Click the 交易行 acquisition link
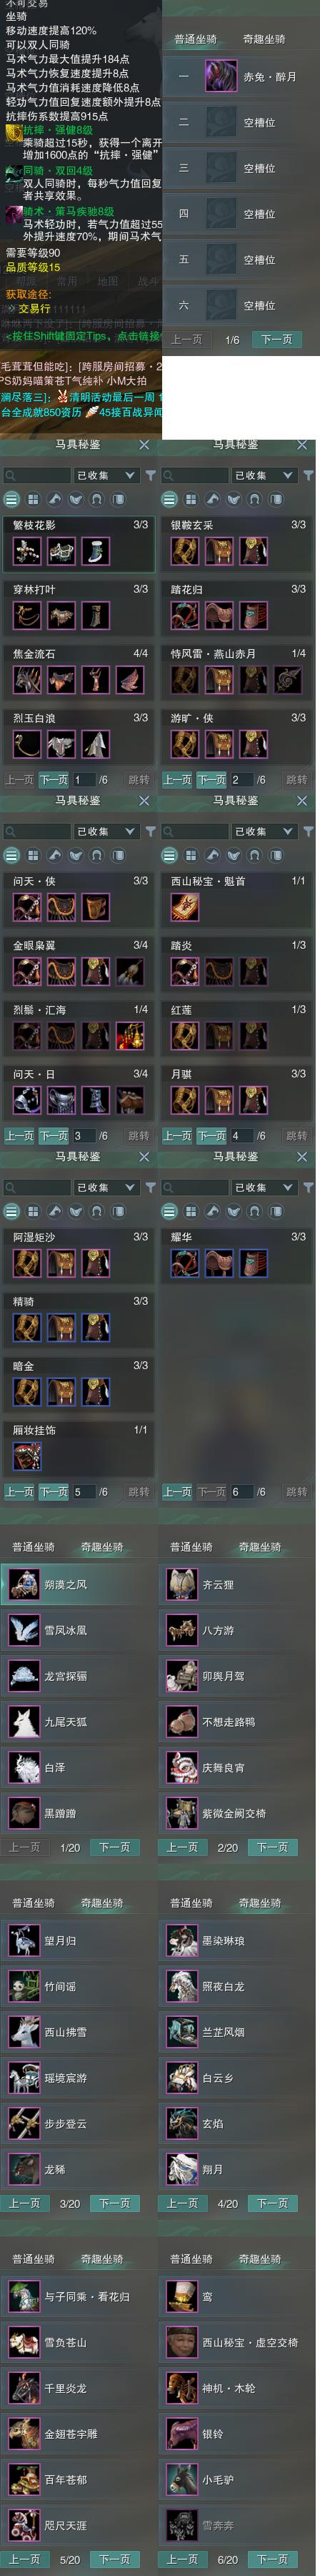 click(x=34, y=309)
